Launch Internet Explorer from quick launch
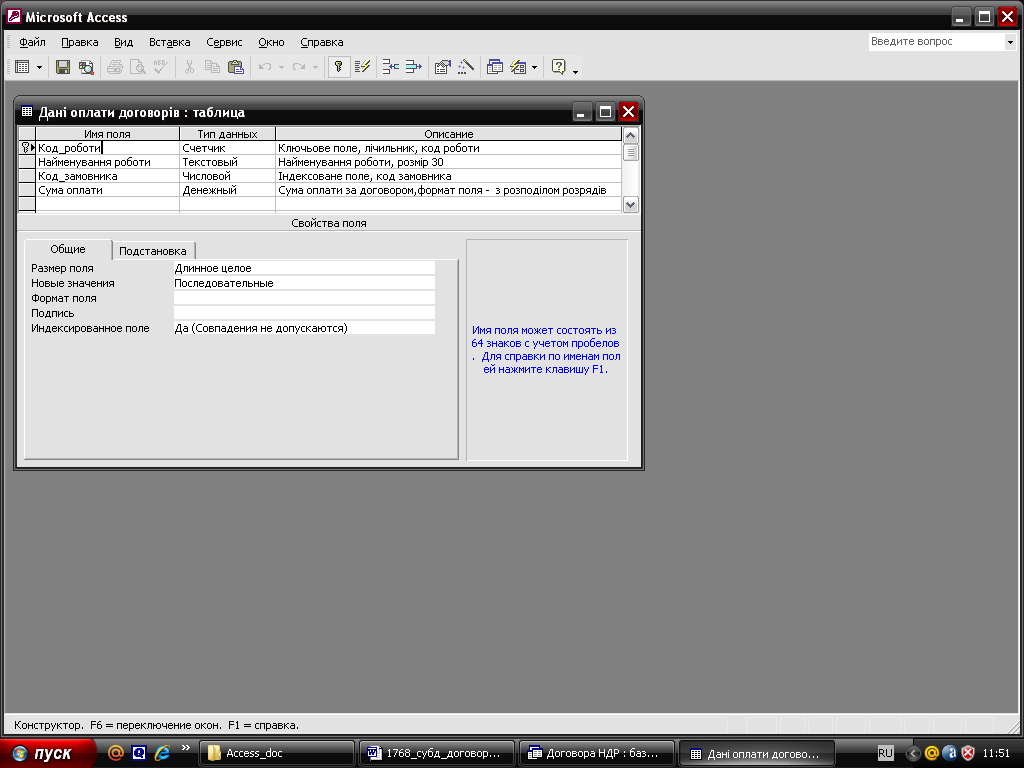Image resolution: width=1024 pixels, height=768 pixels. click(x=162, y=753)
